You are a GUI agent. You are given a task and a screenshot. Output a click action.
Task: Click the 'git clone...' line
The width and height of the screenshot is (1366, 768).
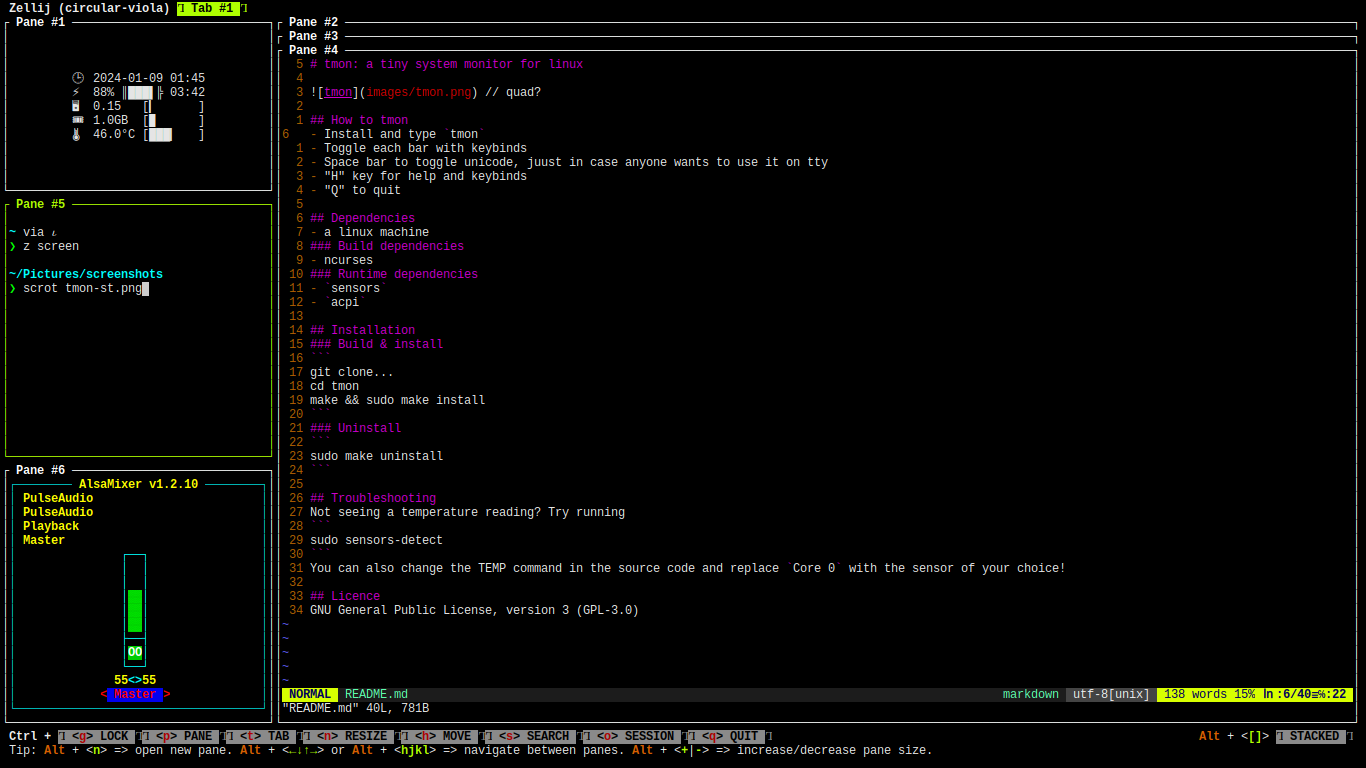(x=352, y=372)
